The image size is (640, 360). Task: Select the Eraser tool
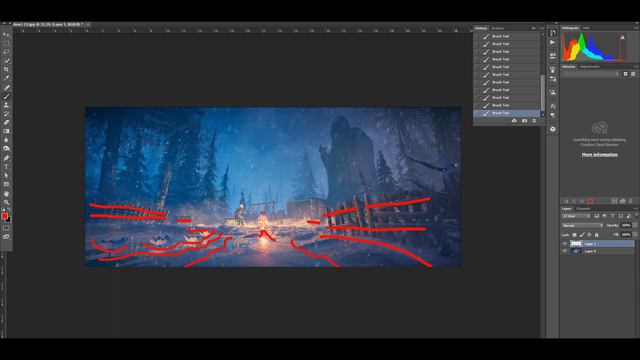[6, 122]
